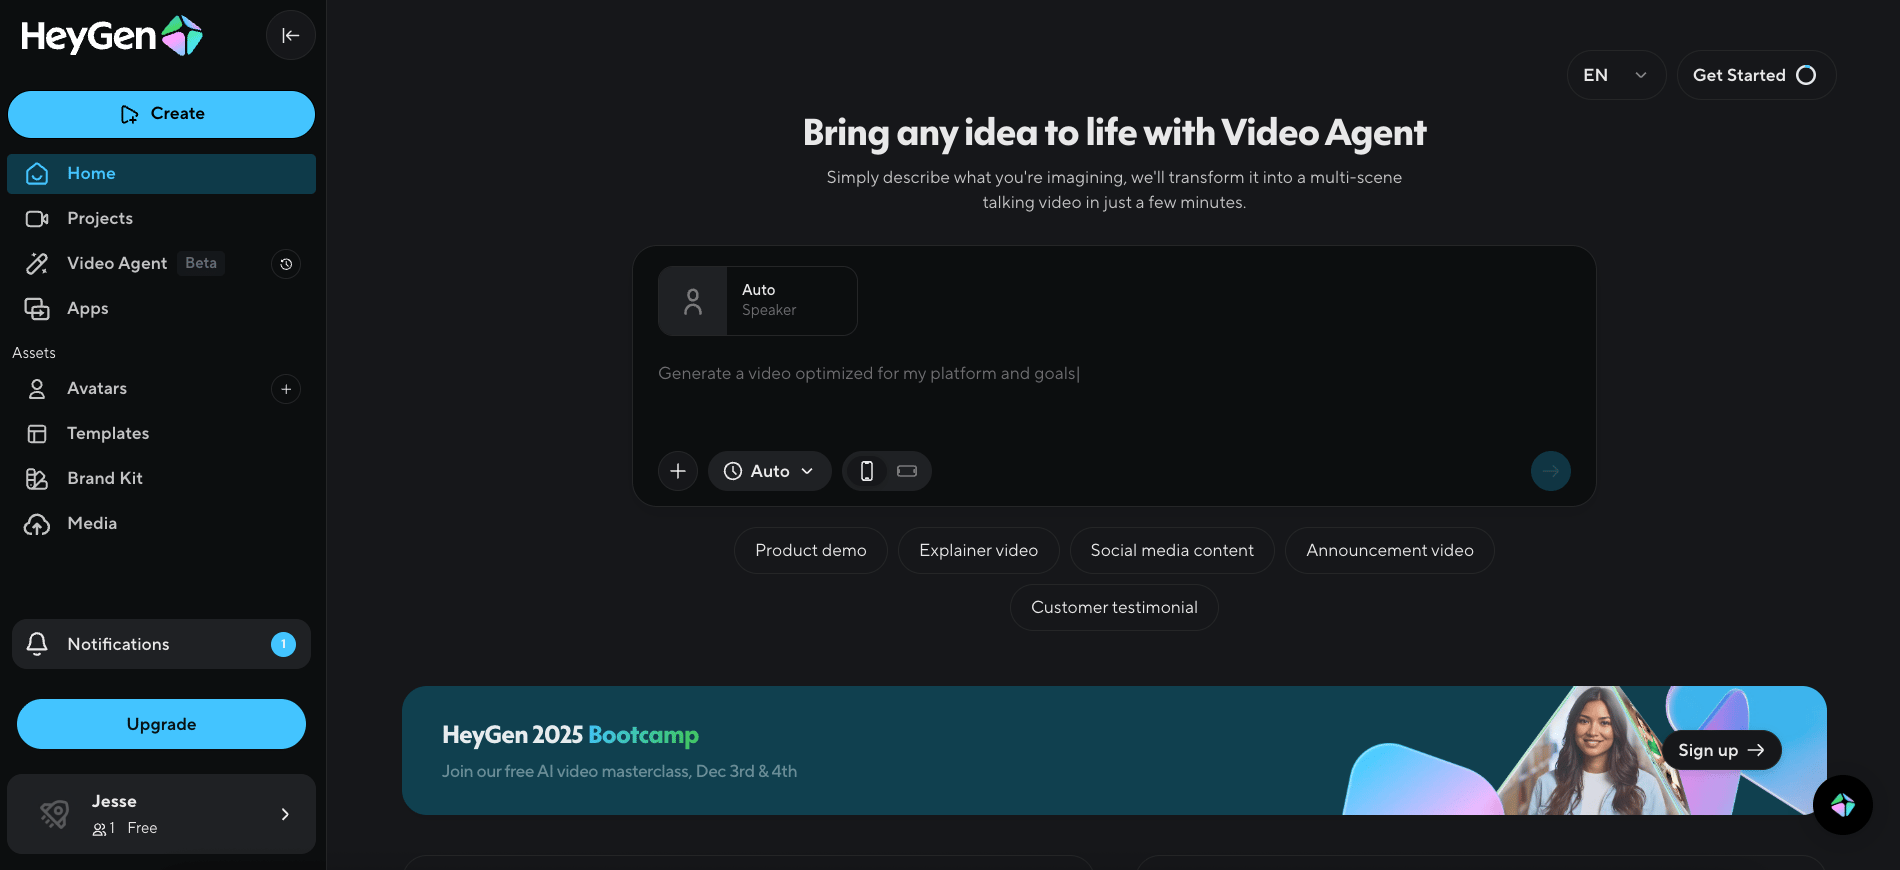Open Projects in sidebar
The width and height of the screenshot is (1900, 870).
pos(161,219)
